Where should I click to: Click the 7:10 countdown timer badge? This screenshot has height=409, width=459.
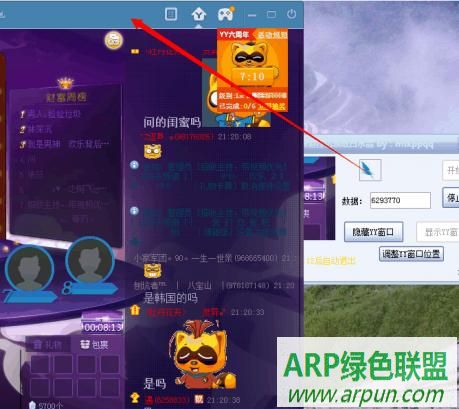252,76
